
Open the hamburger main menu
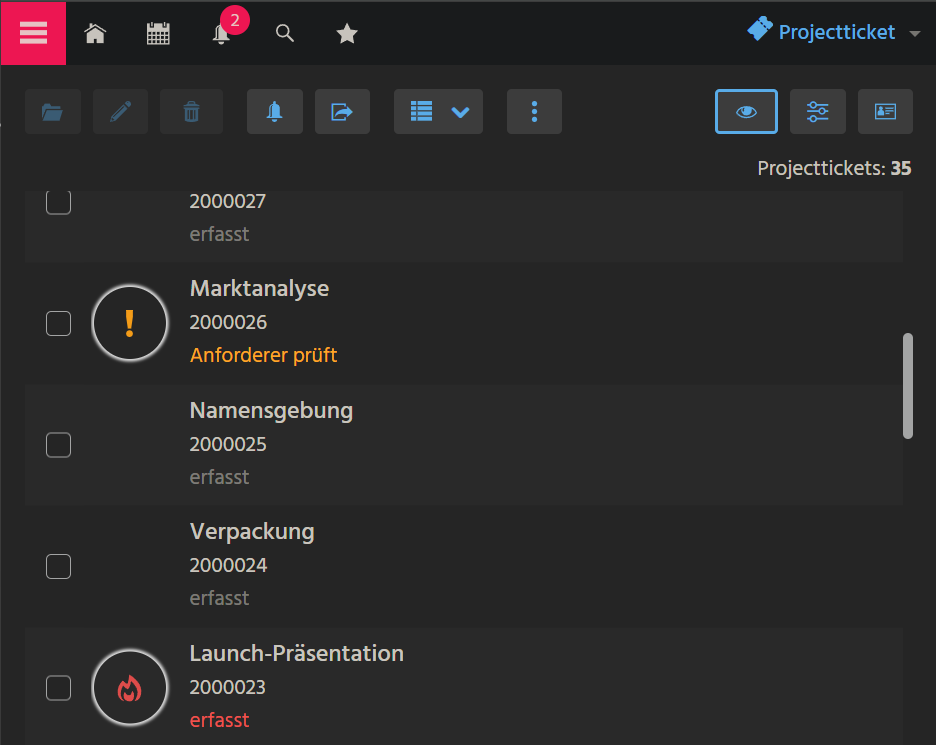coord(33,33)
